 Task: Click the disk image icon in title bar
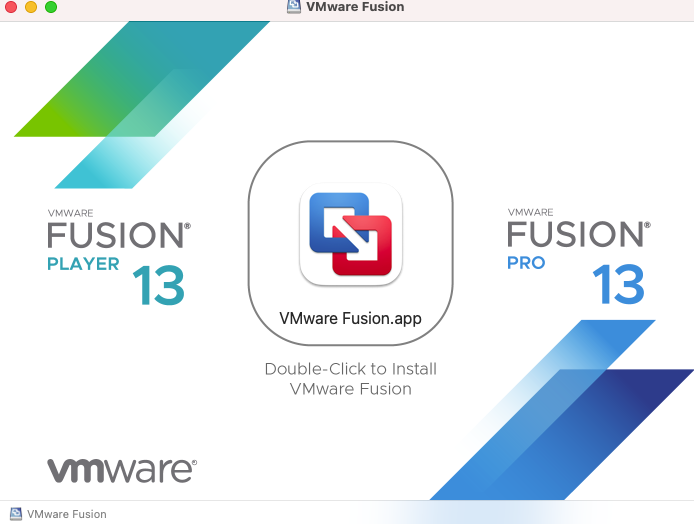[x=294, y=7]
